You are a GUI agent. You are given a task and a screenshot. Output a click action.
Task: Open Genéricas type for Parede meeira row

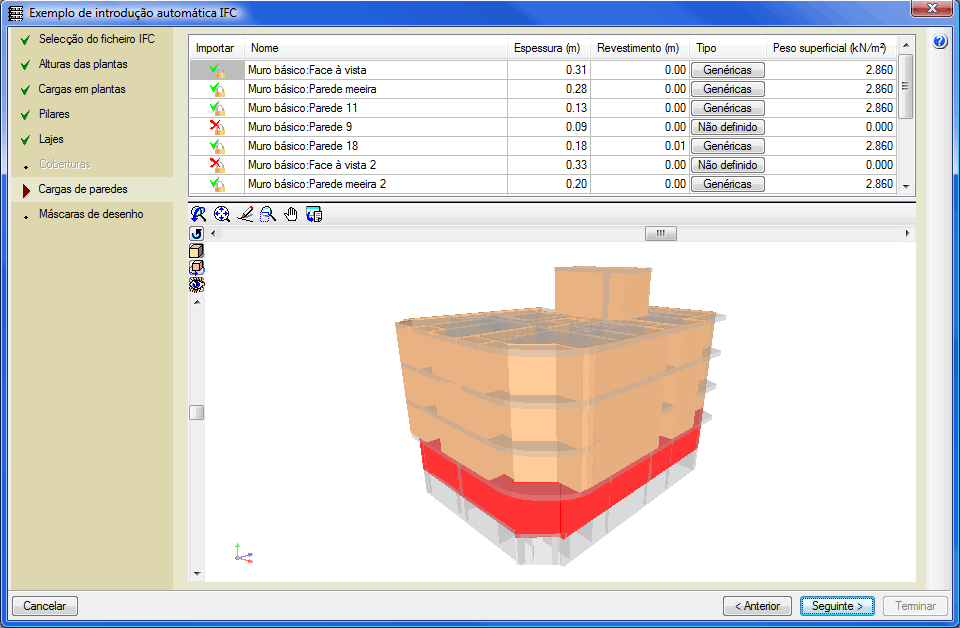click(727, 89)
